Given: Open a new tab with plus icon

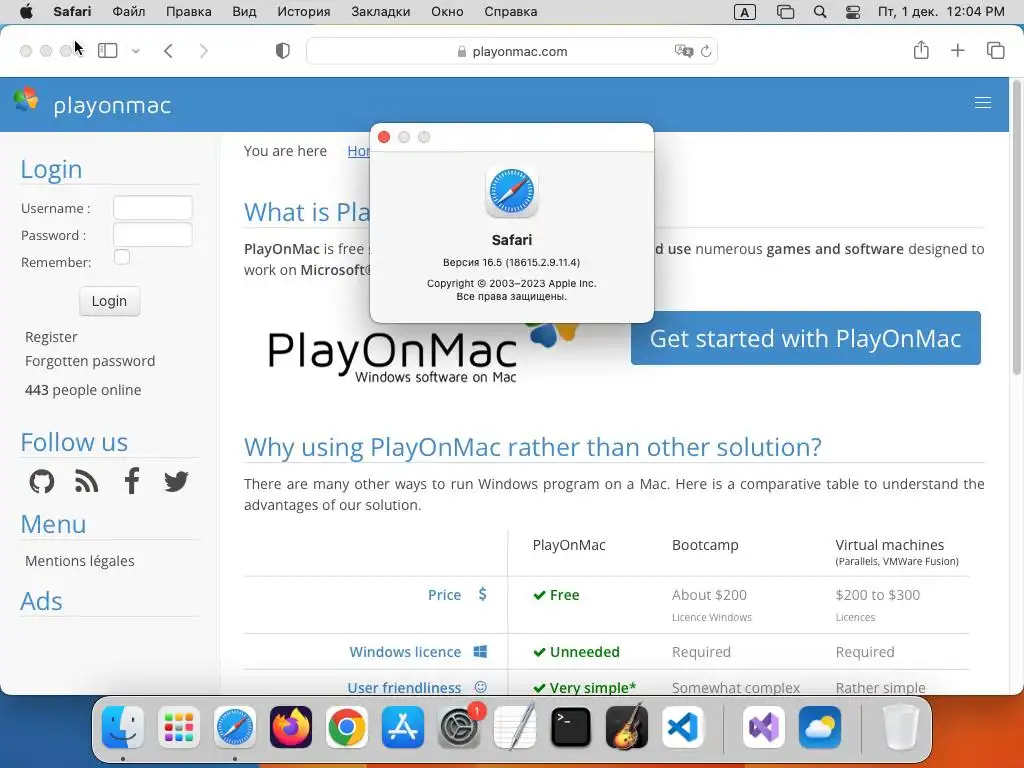Looking at the screenshot, I should pyautogui.click(x=957, y=50).
